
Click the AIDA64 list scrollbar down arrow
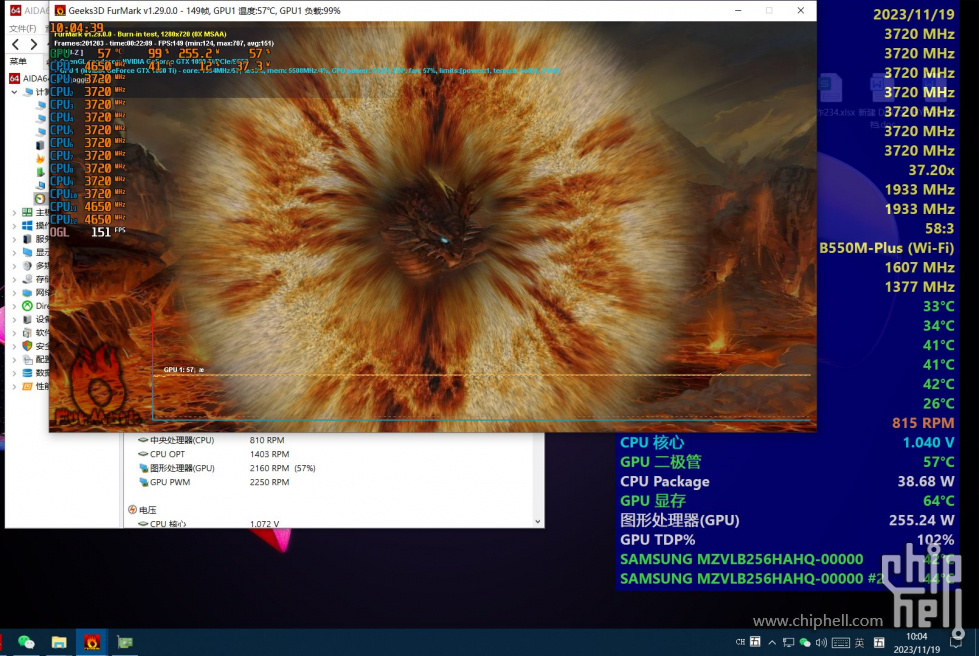point(538,522)
